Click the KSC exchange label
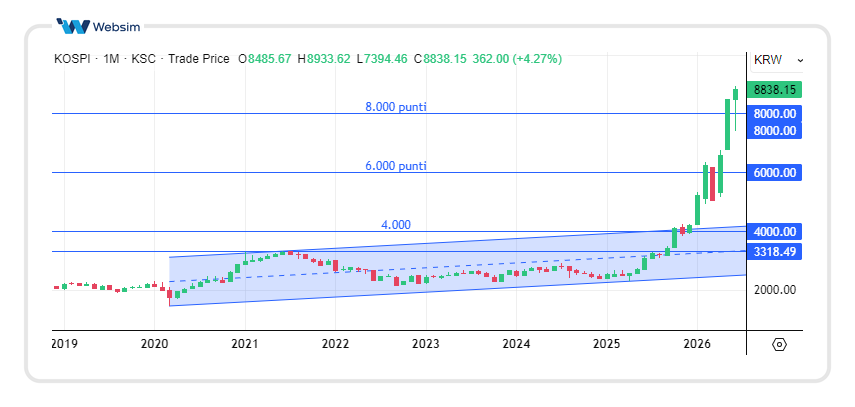Image resolution: width=855 pixels, height=407 pixels. pyautogui.click(x=143, y=59)
